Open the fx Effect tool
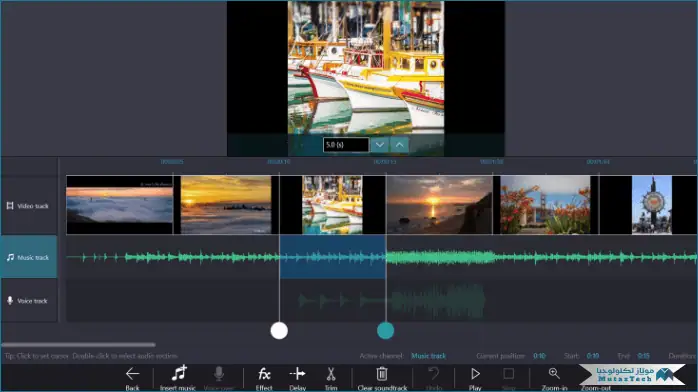698x392 pixels. point(264,378)
